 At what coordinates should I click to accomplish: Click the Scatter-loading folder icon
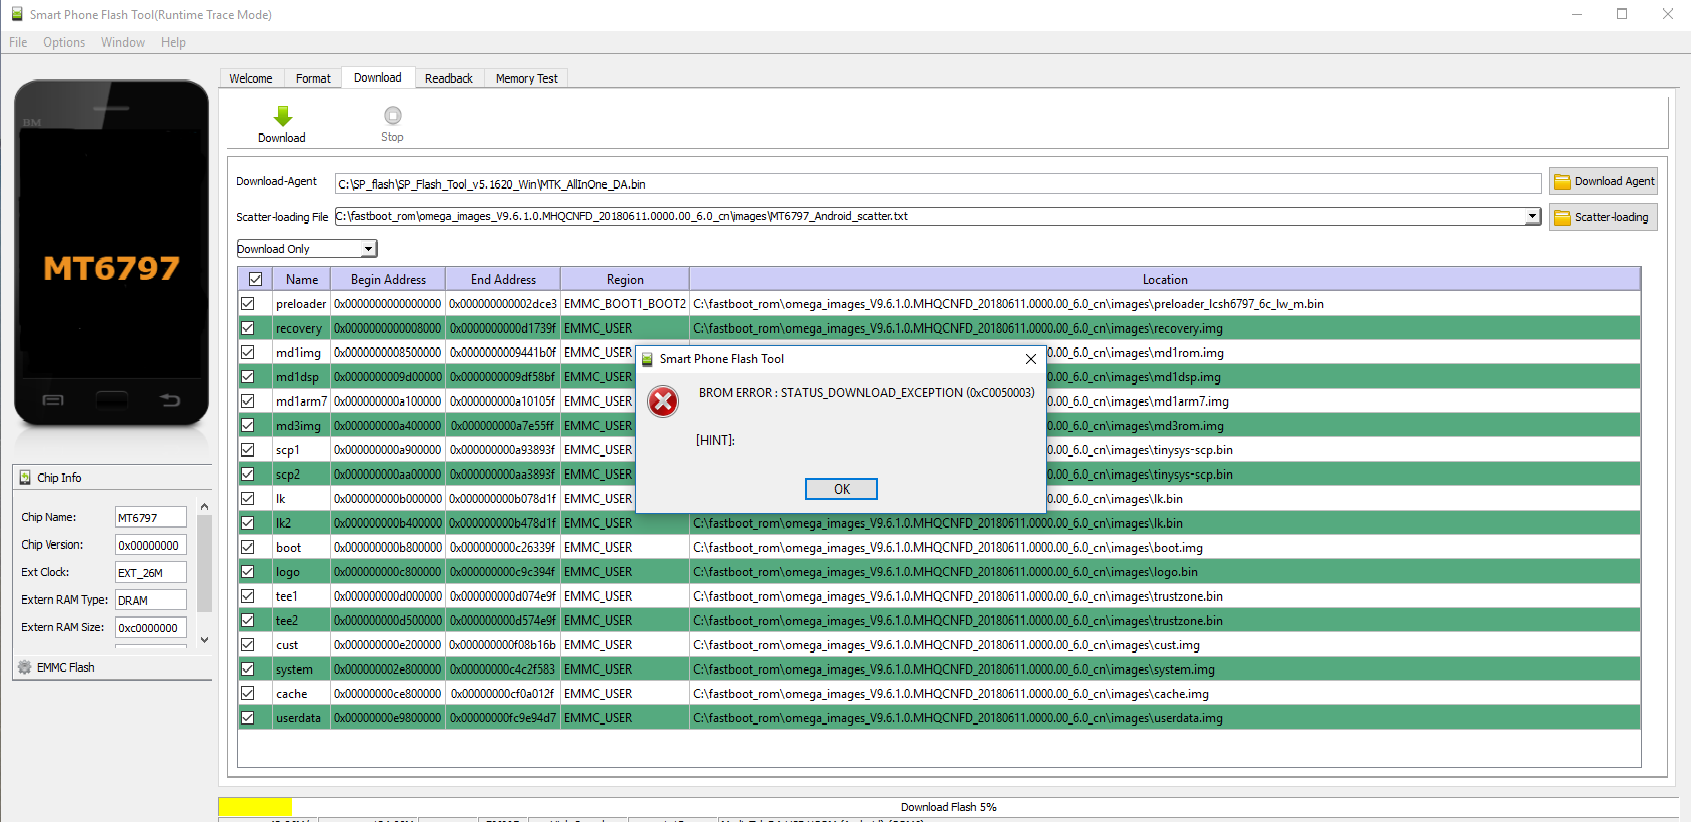tap(1561, 218)
